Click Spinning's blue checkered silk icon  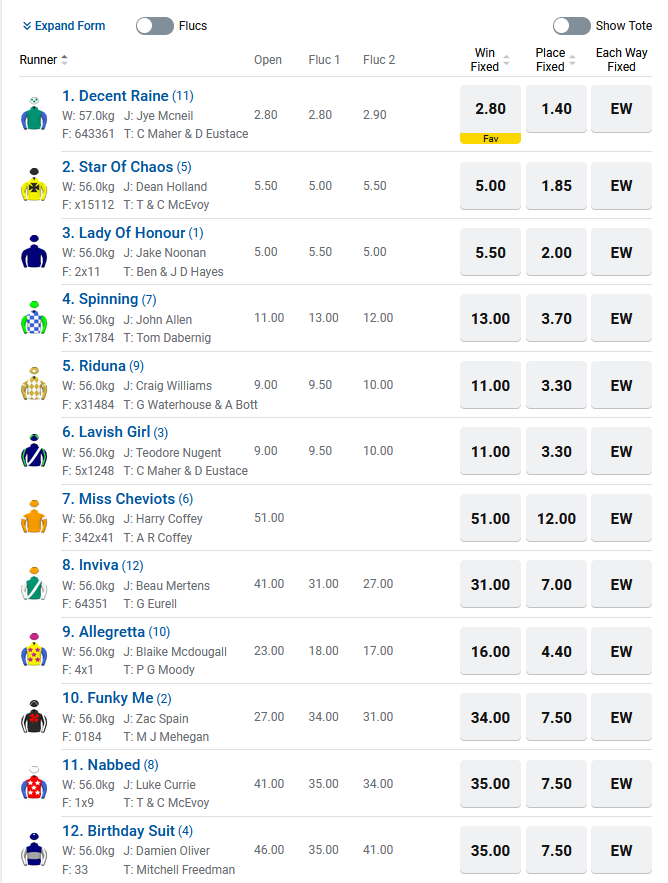click(x=34, y=318)
